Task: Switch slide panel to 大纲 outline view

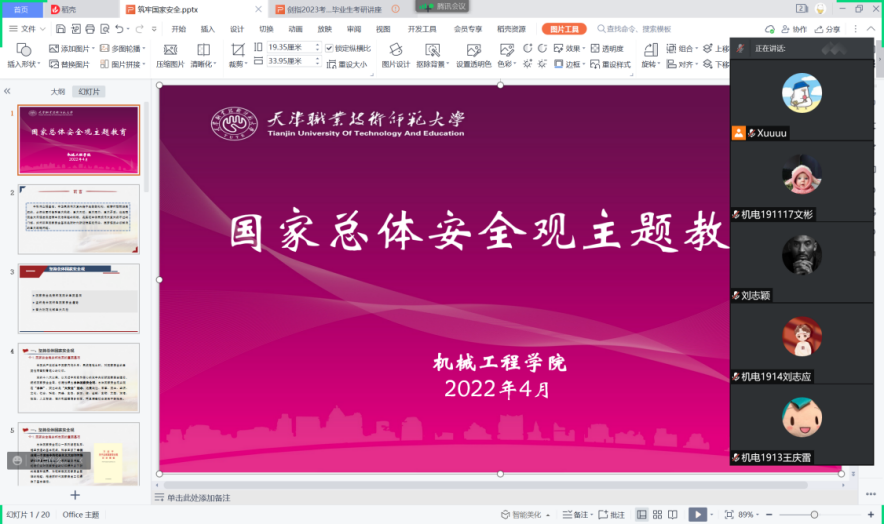Action: (58, 91)
